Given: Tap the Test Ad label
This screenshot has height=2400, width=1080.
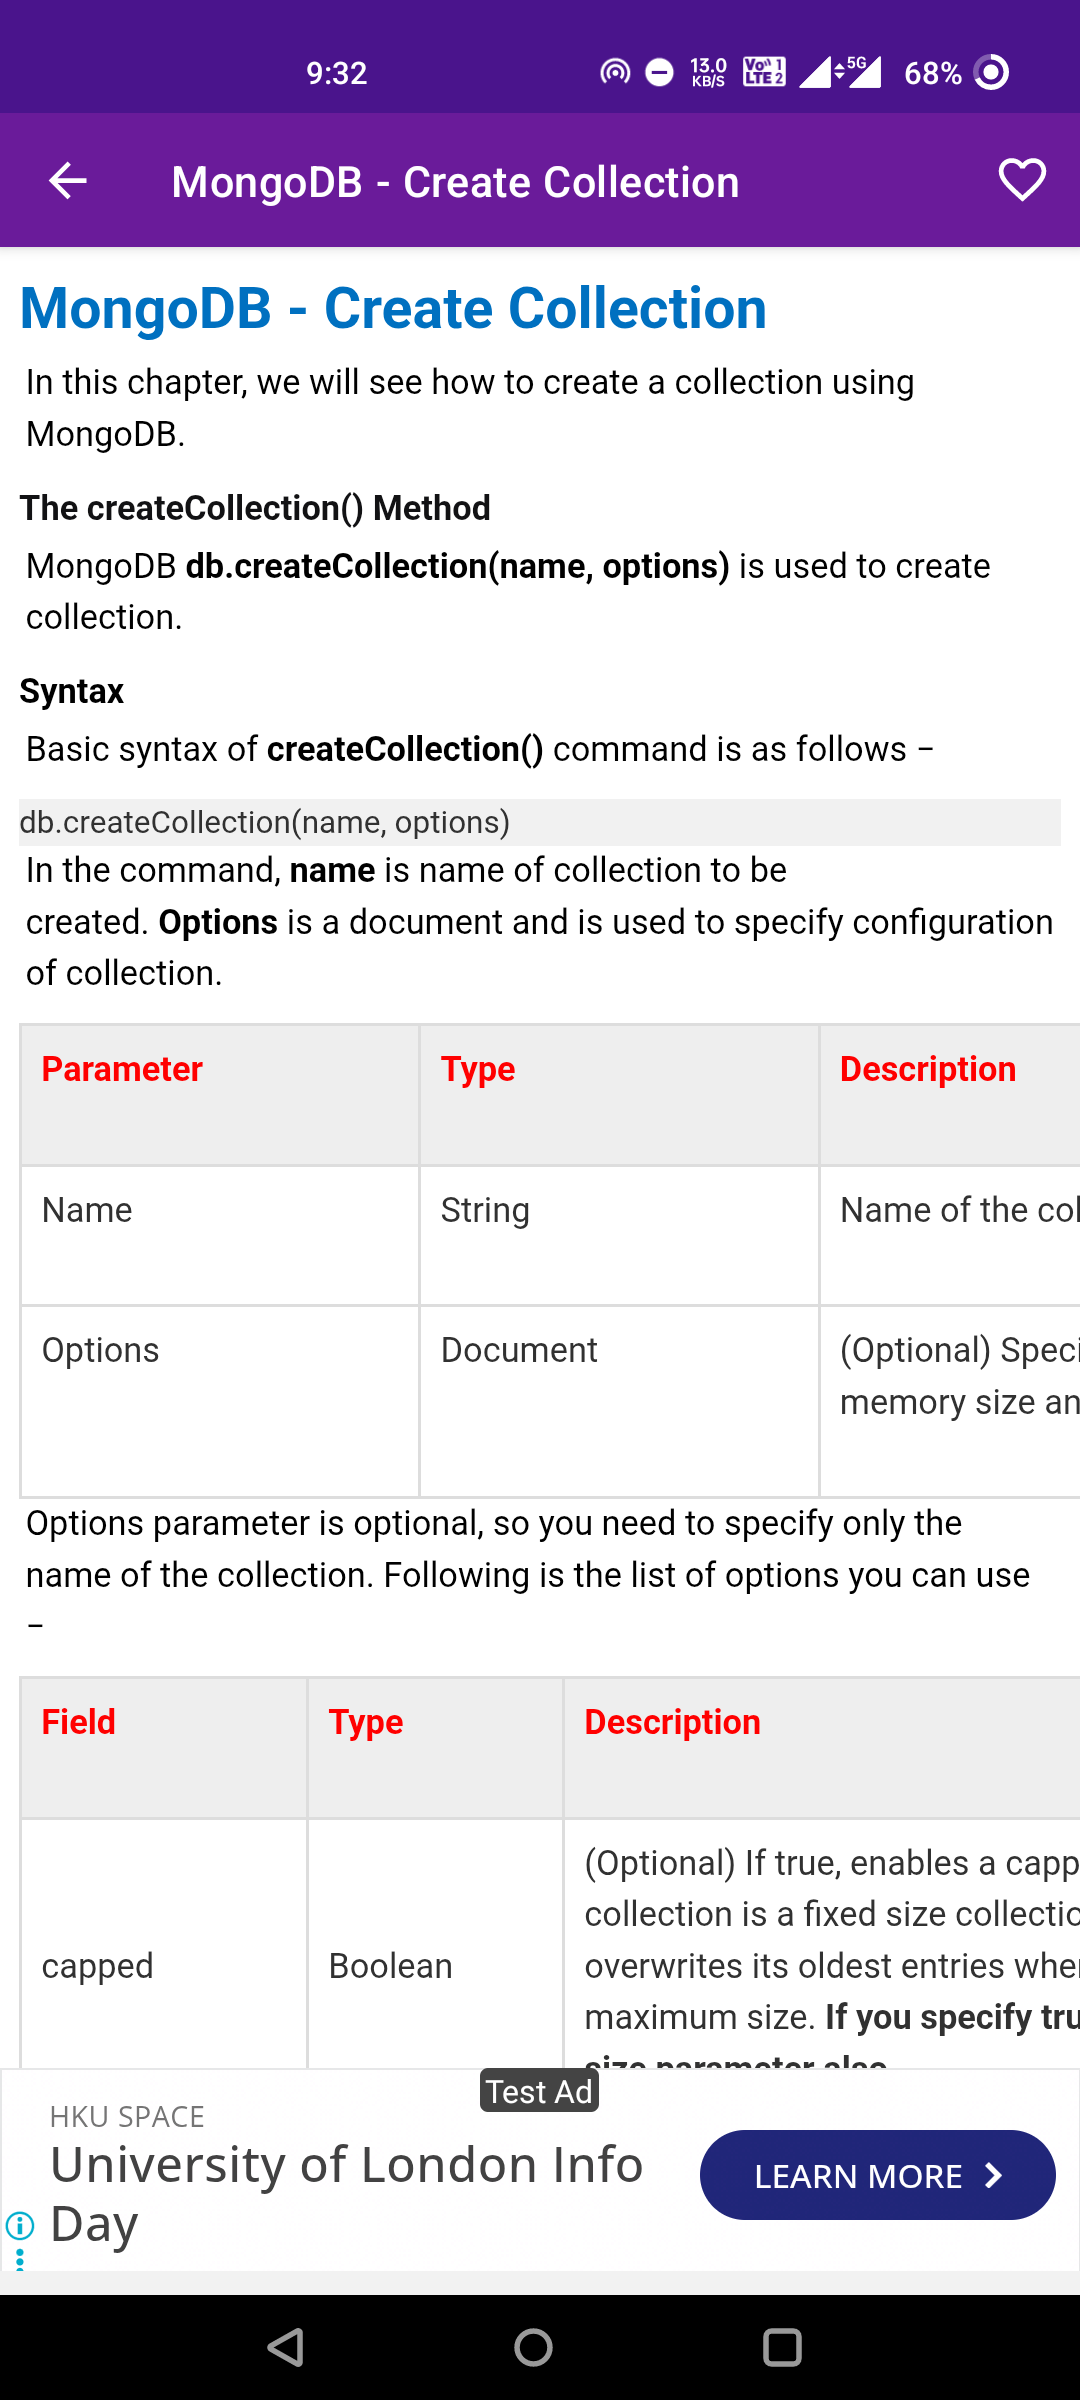Looking at the screenshot, I should pyautogui.click(x=539, y=2091).
